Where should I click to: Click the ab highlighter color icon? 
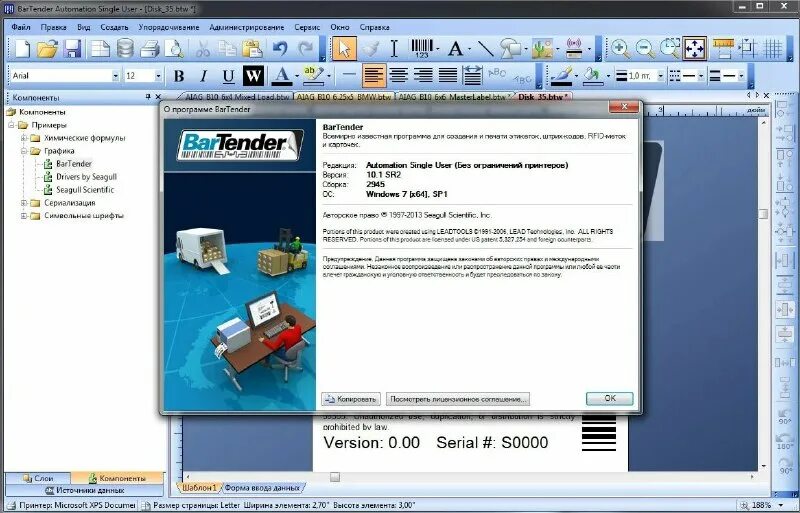(313, 76)
